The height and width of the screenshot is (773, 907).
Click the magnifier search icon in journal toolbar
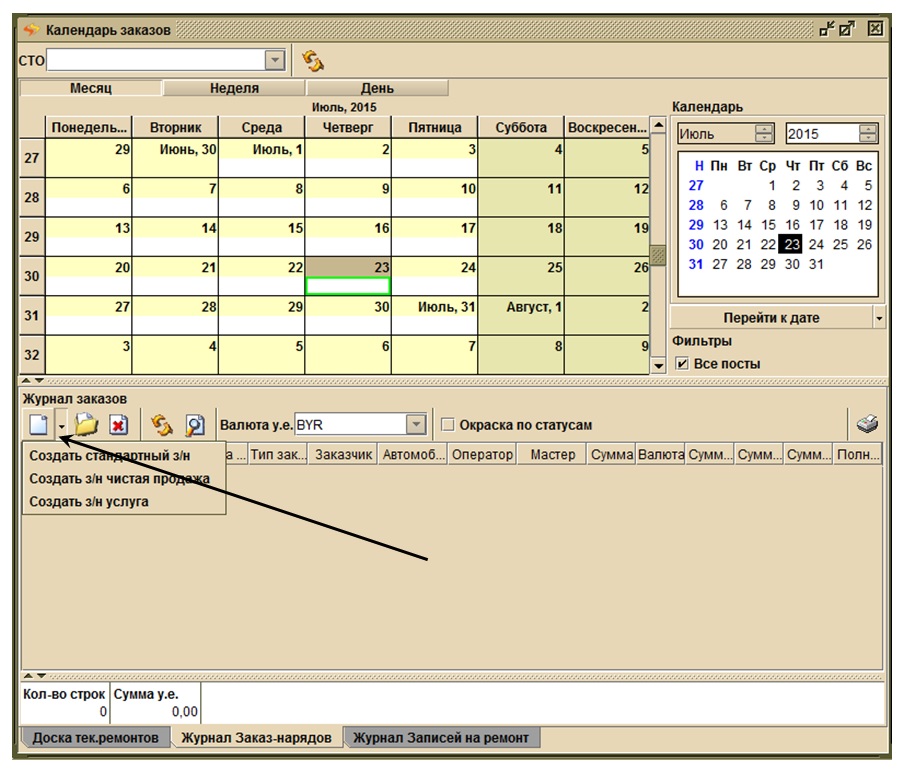[x=195, y=425]
